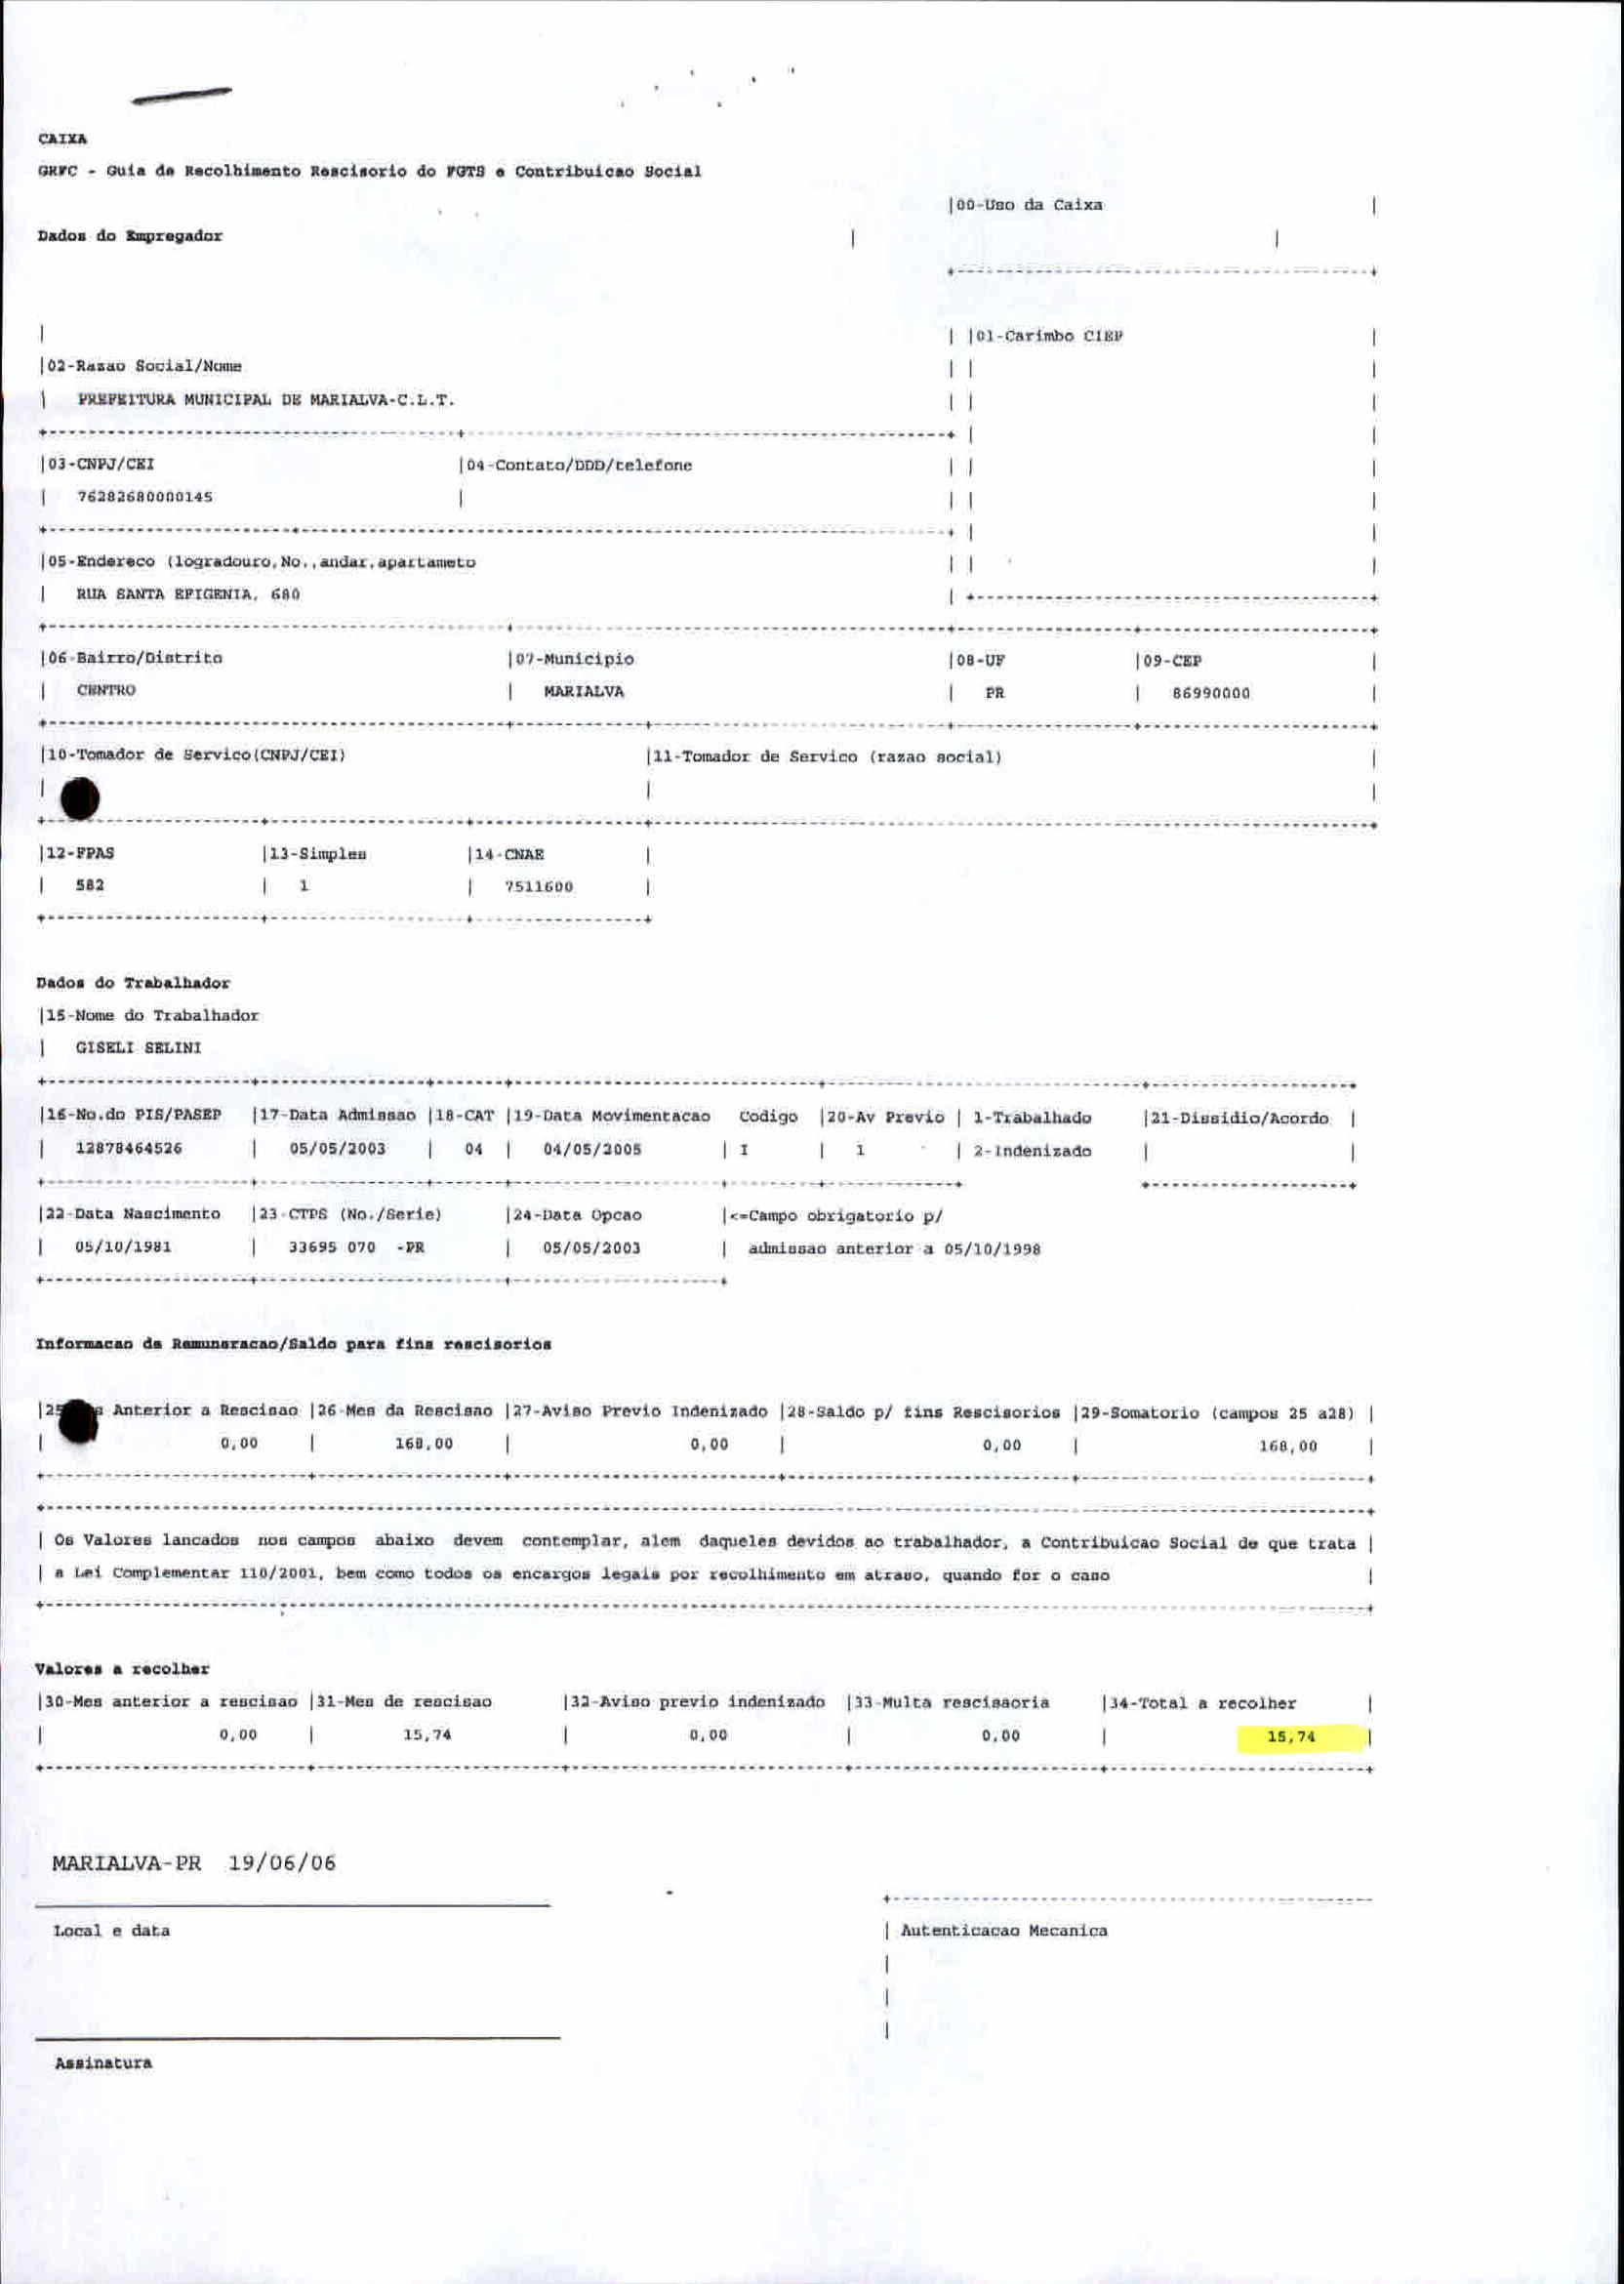The height and width of the screenshot is (2284, 1624).
Task: Select the Data Admissao value 05/05/2003
Action: coord(338,1148)
